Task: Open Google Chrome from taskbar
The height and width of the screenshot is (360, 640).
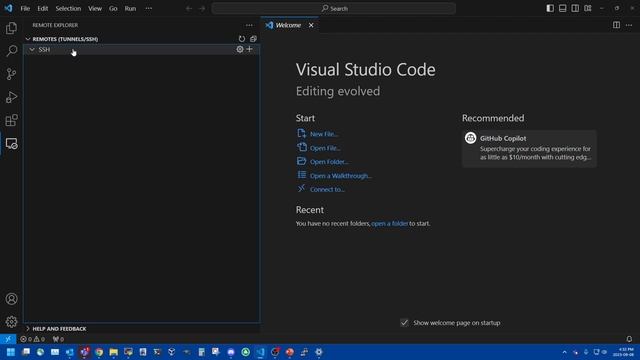Action: (x=99, y=352)
